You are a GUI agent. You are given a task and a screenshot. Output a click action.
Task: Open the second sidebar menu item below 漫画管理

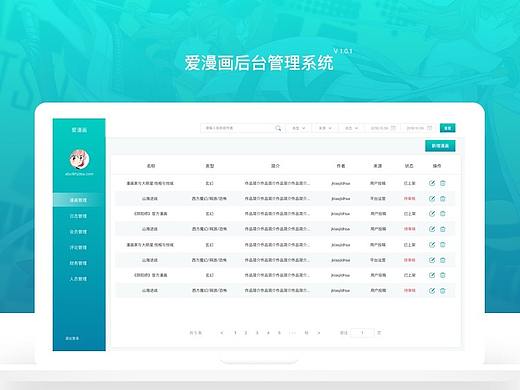[x=79, y=216]
